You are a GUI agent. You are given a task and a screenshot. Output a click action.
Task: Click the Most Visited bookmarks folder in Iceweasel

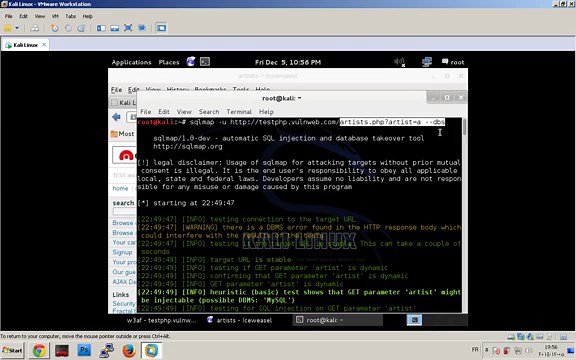[x=123, y=134]
